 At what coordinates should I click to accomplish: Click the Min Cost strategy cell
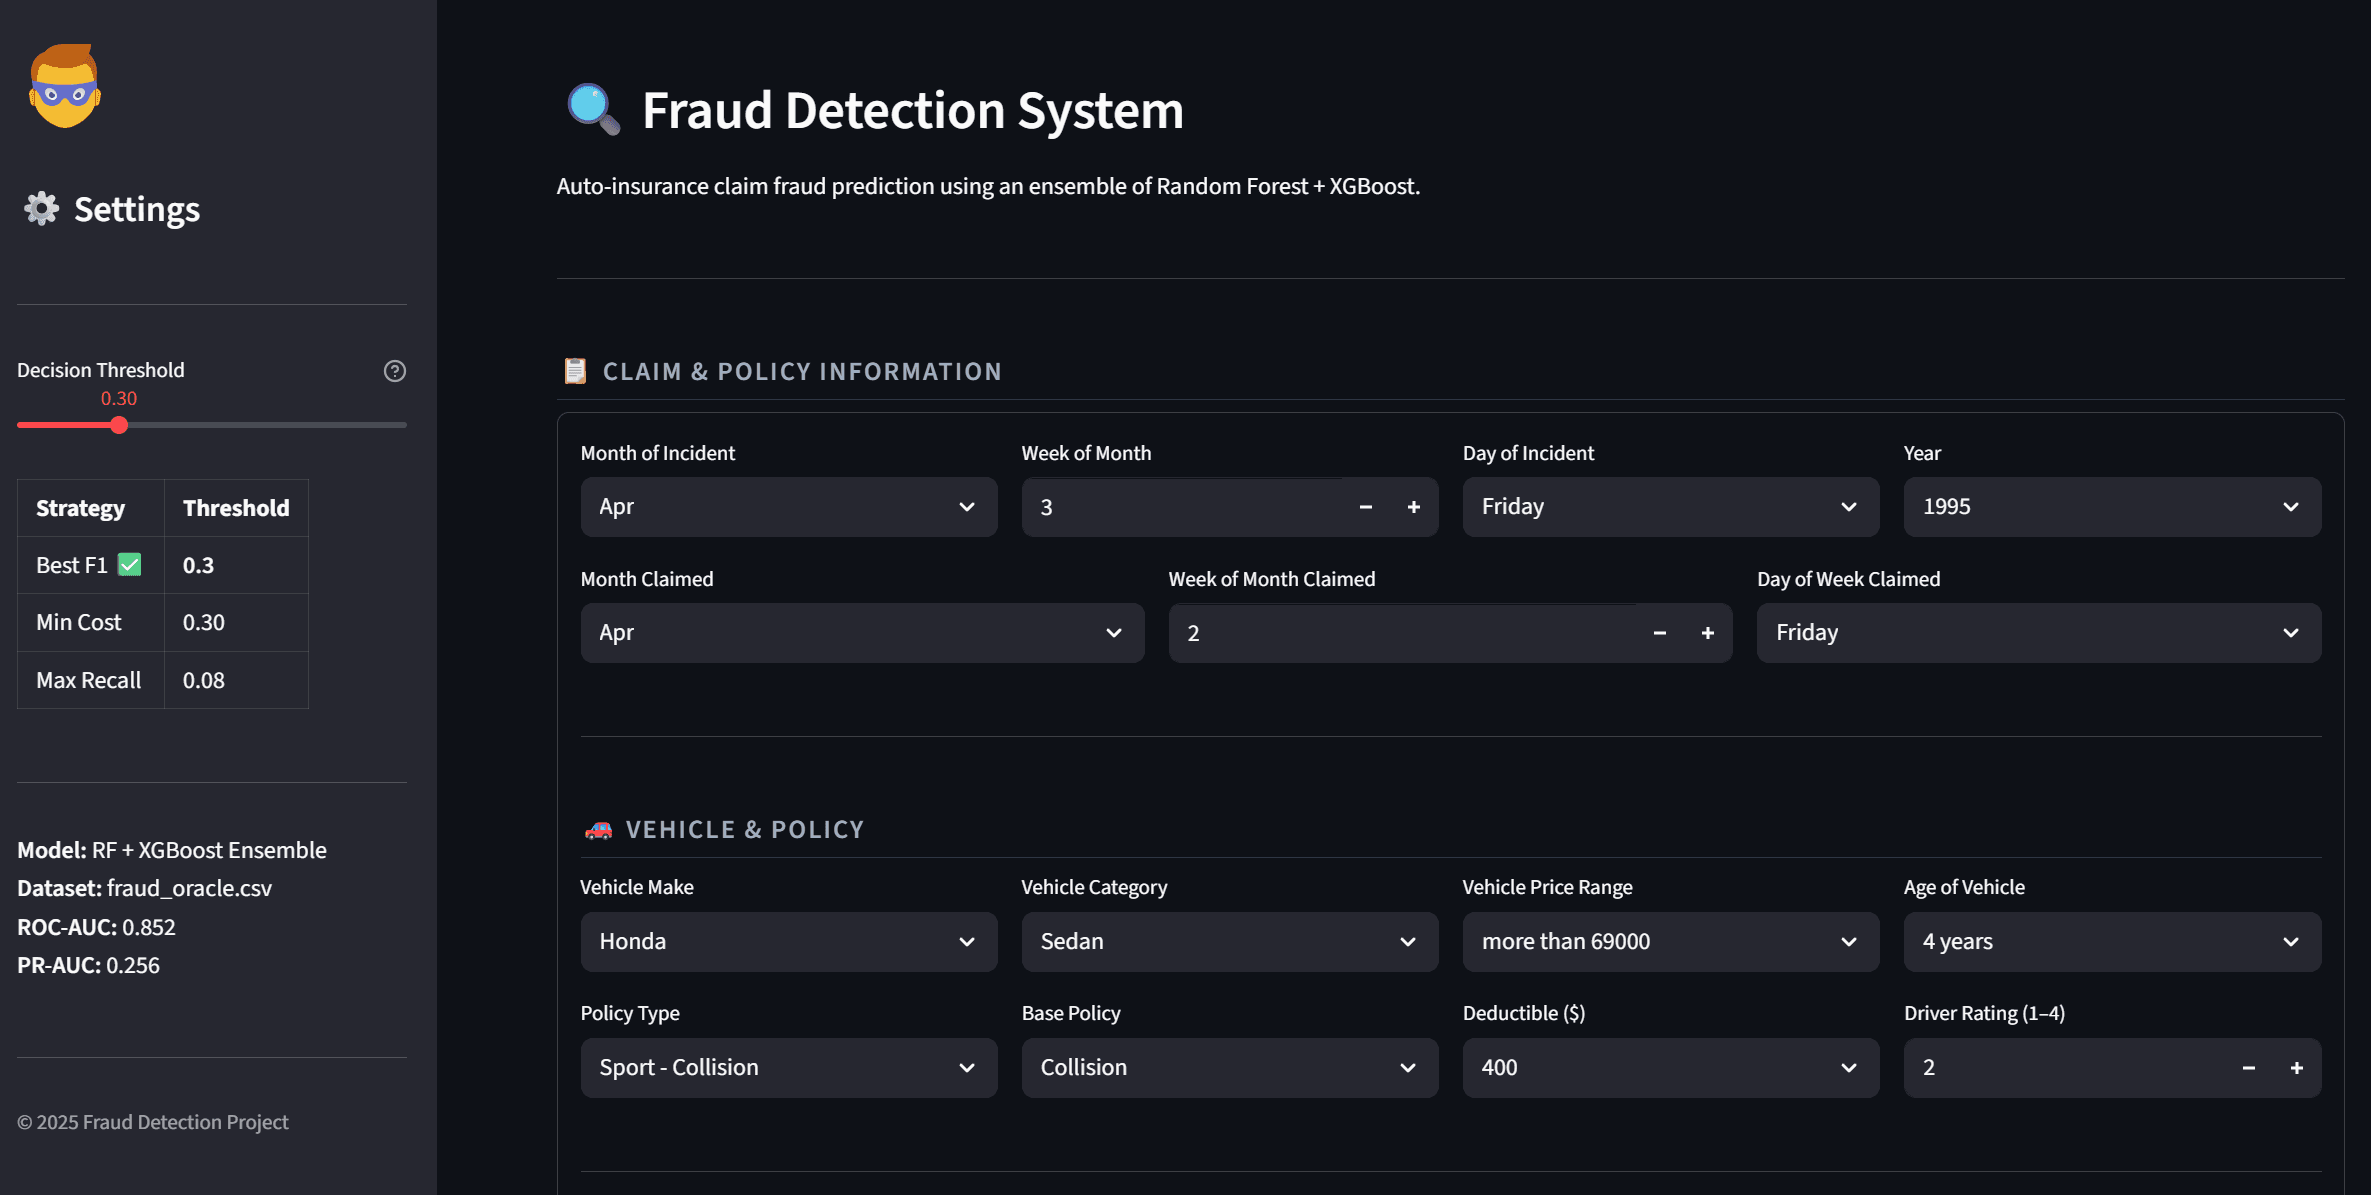[x=91, y=622]
